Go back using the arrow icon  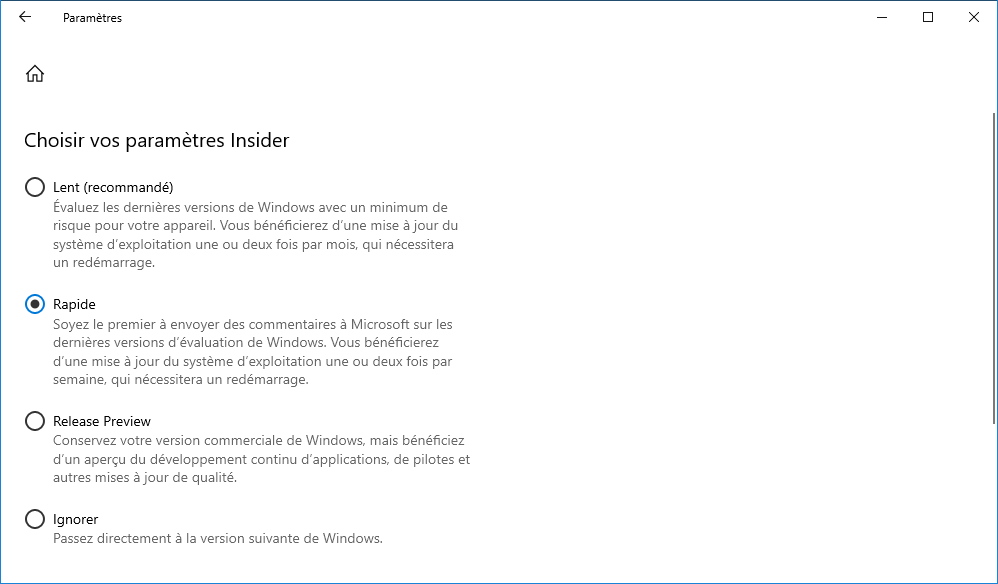[25, 17]
